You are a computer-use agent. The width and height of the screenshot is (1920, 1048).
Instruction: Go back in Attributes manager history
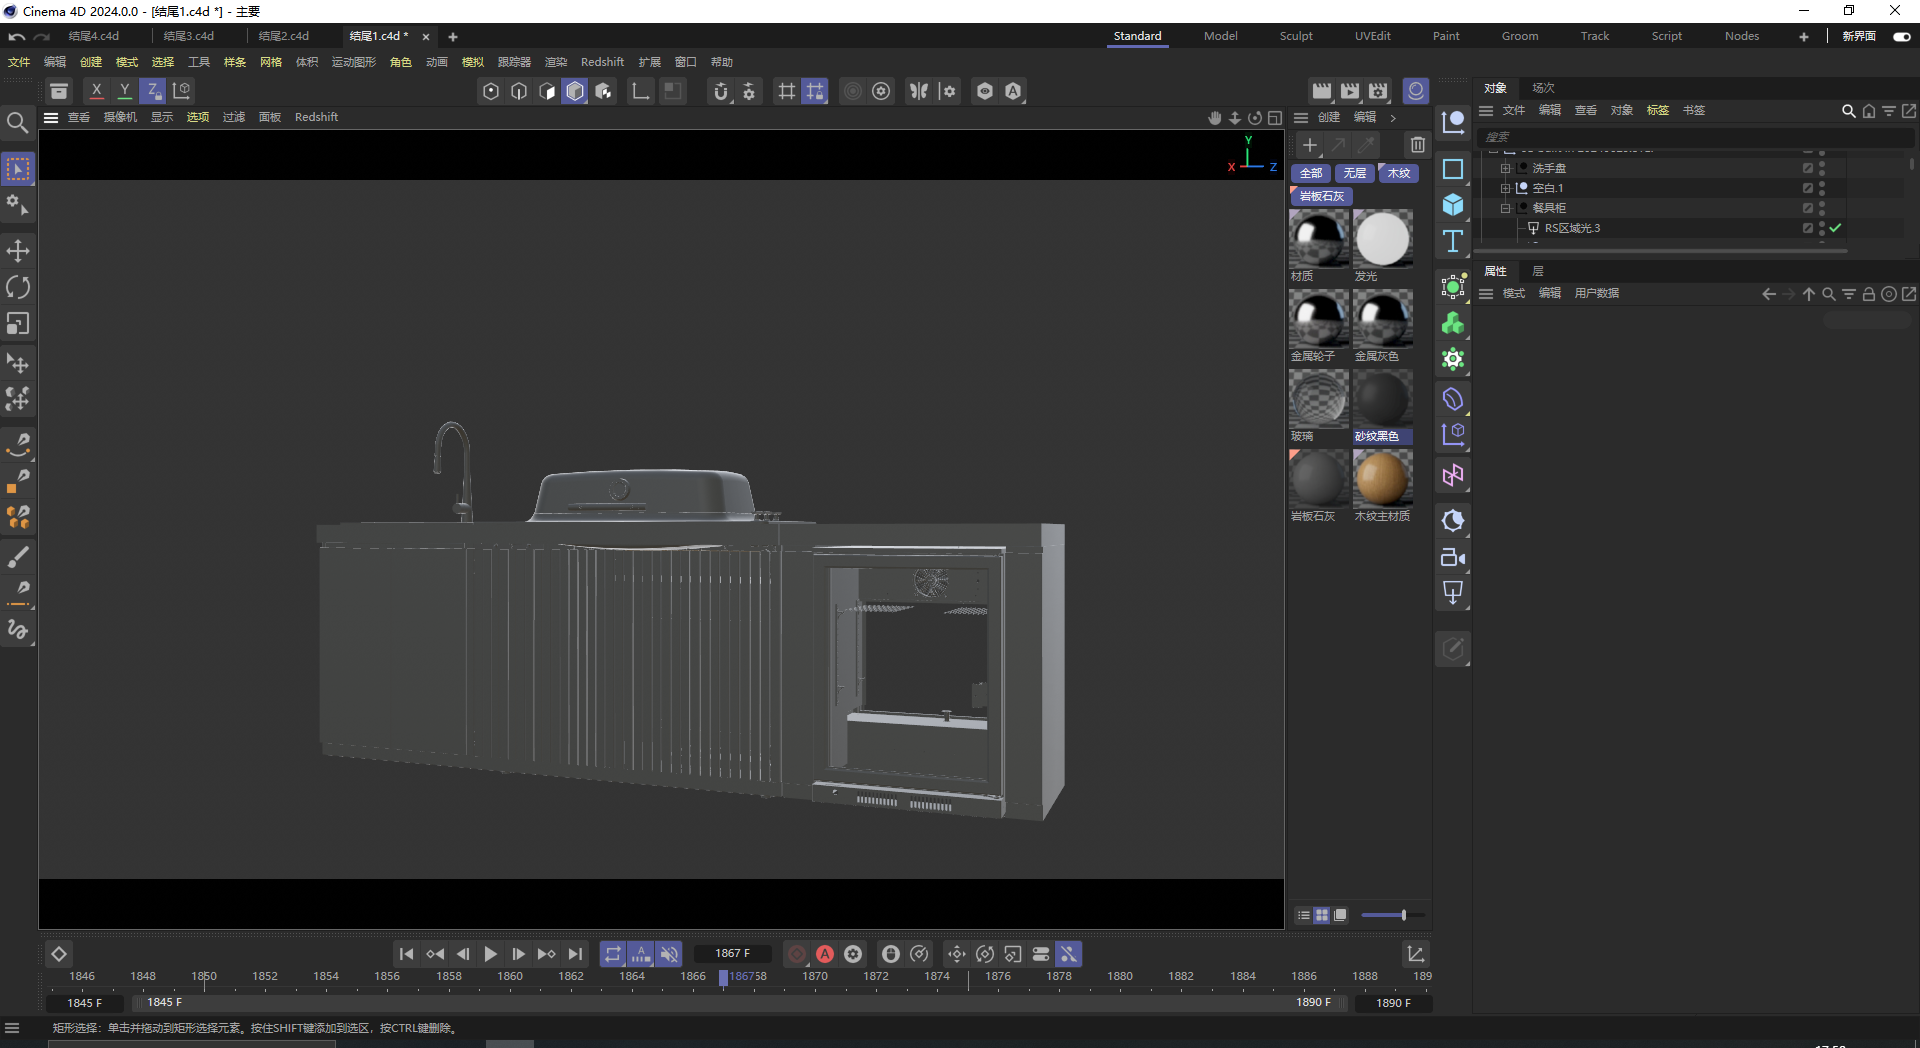tap(1769, 294)
